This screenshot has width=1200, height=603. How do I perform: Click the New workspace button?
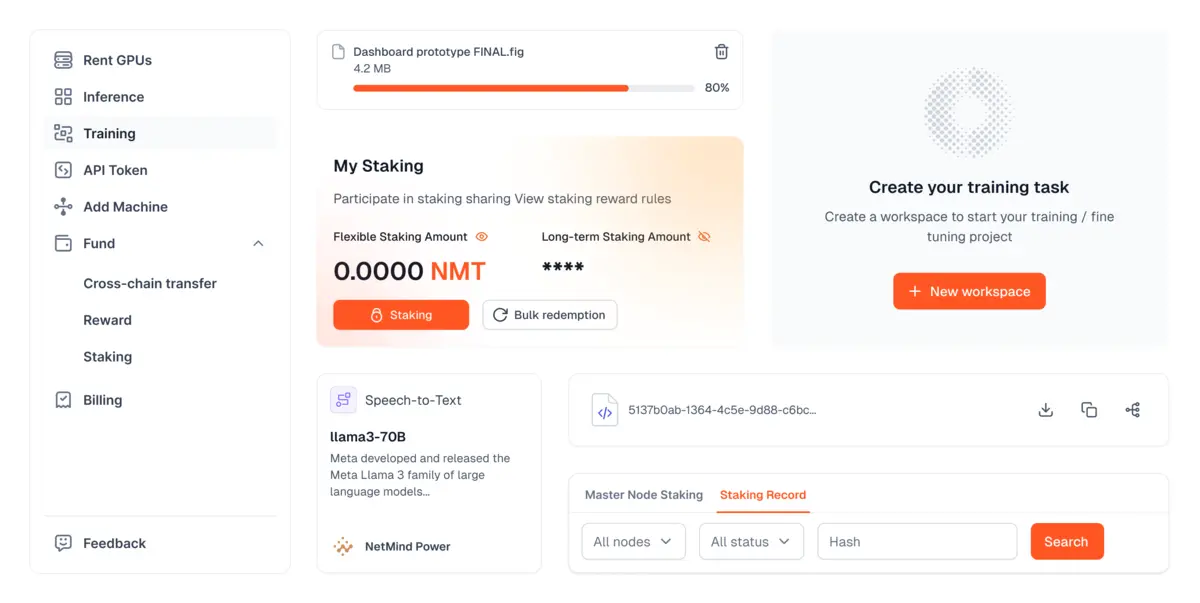coord(969,292)
